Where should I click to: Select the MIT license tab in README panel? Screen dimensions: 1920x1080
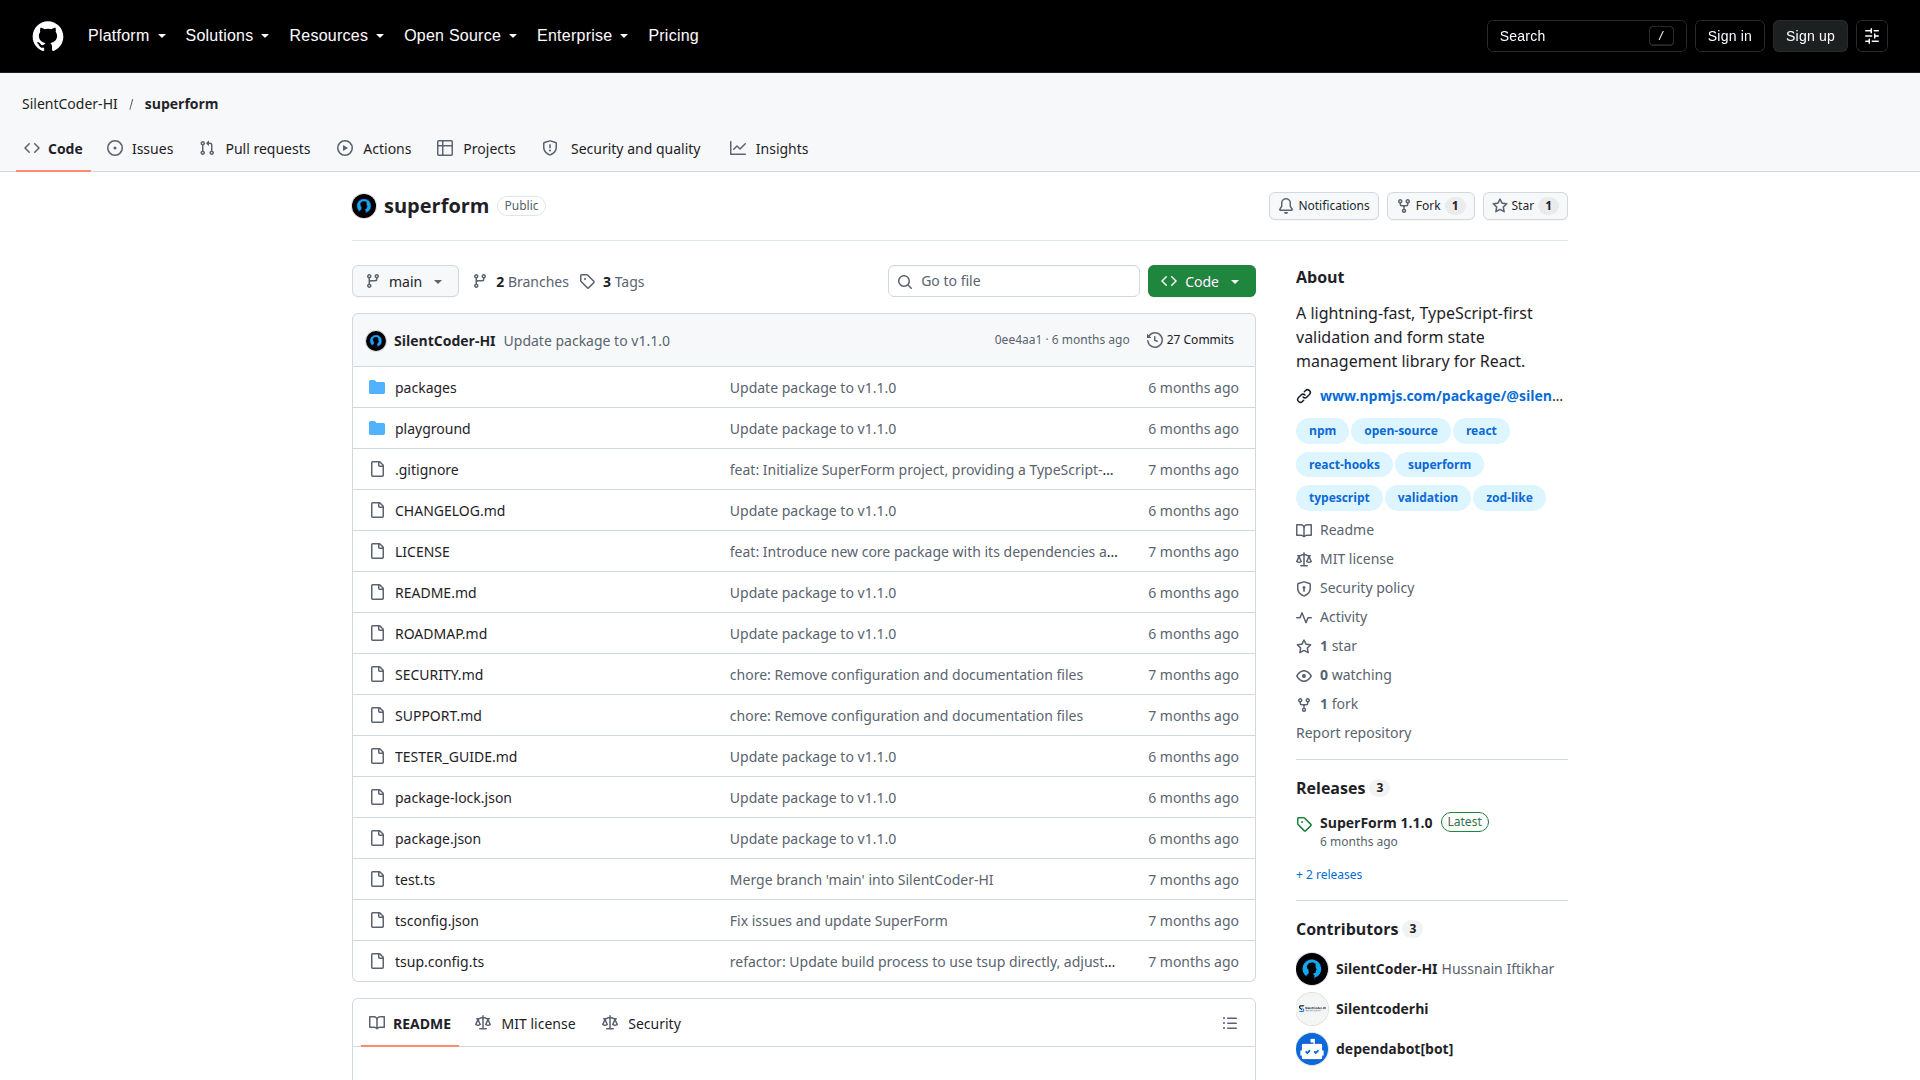coord(526,1024)
